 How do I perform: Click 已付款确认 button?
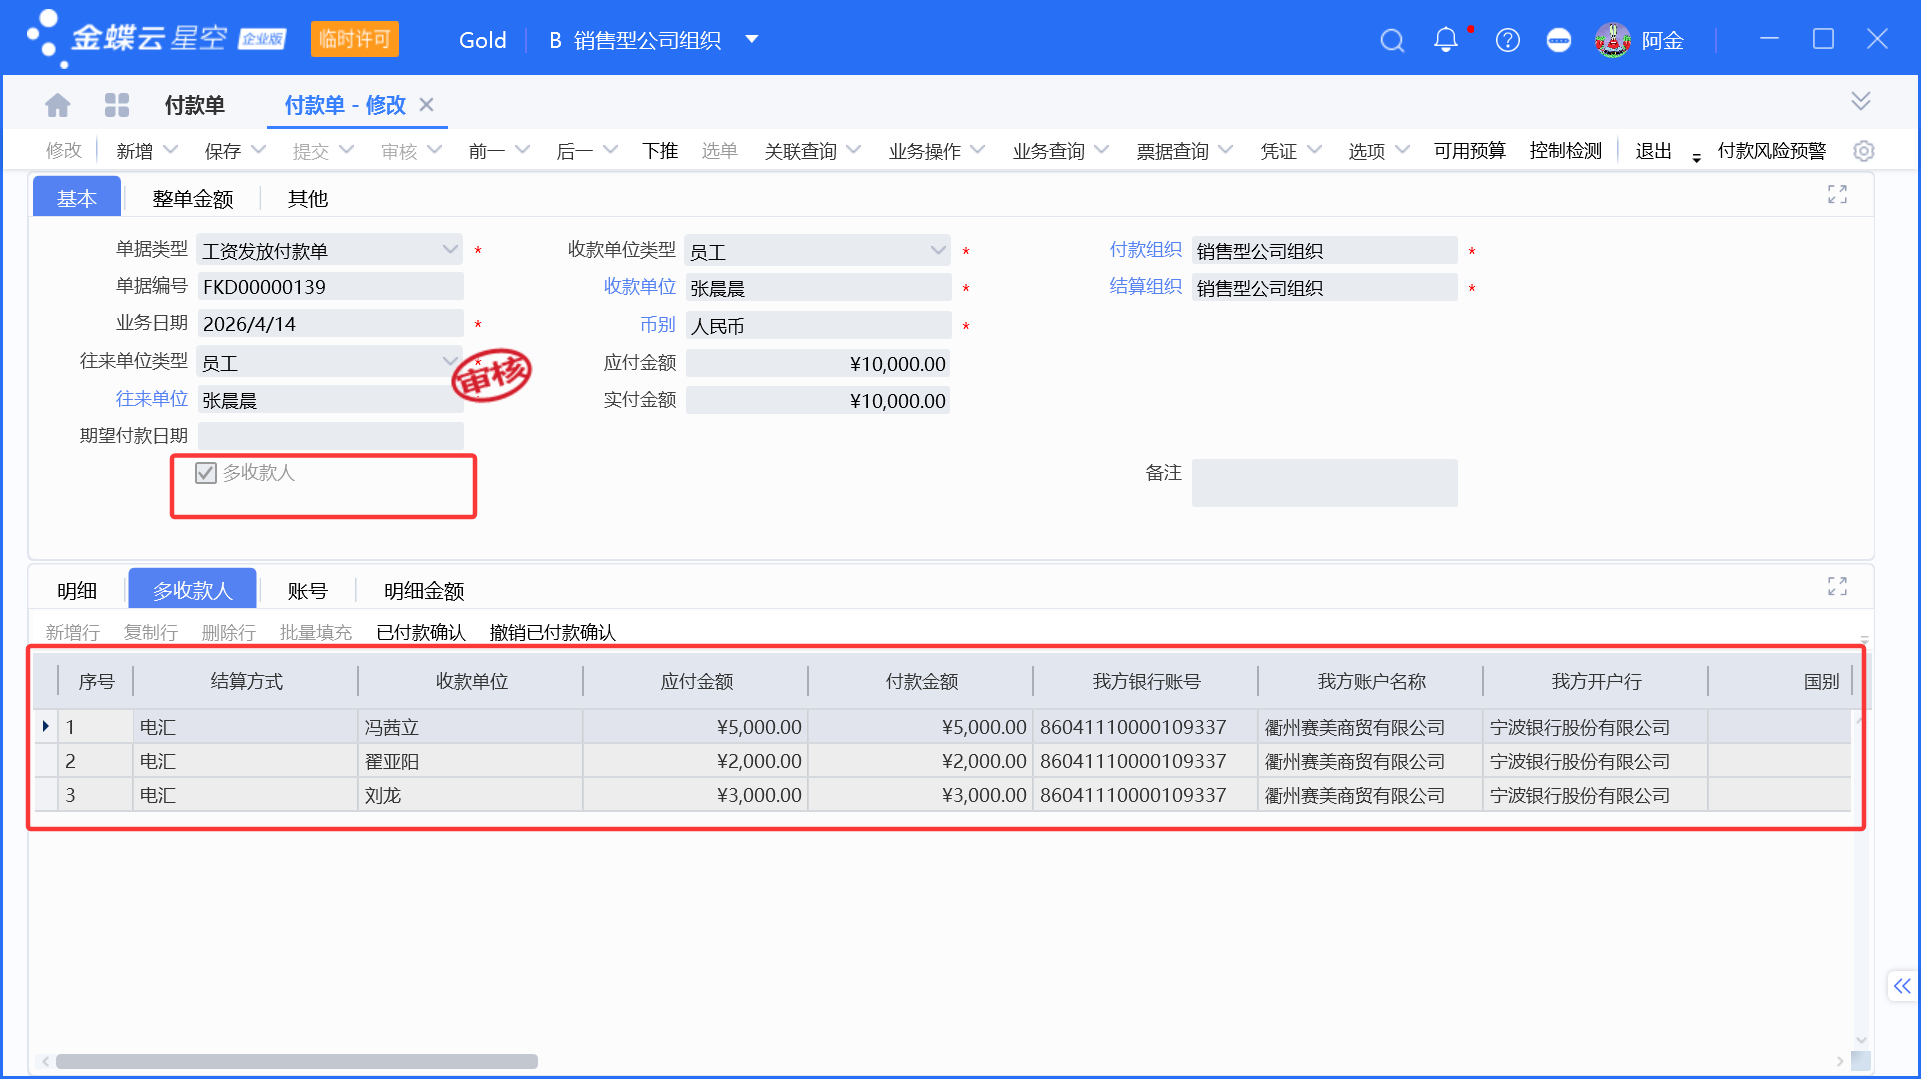click(421, 632)
